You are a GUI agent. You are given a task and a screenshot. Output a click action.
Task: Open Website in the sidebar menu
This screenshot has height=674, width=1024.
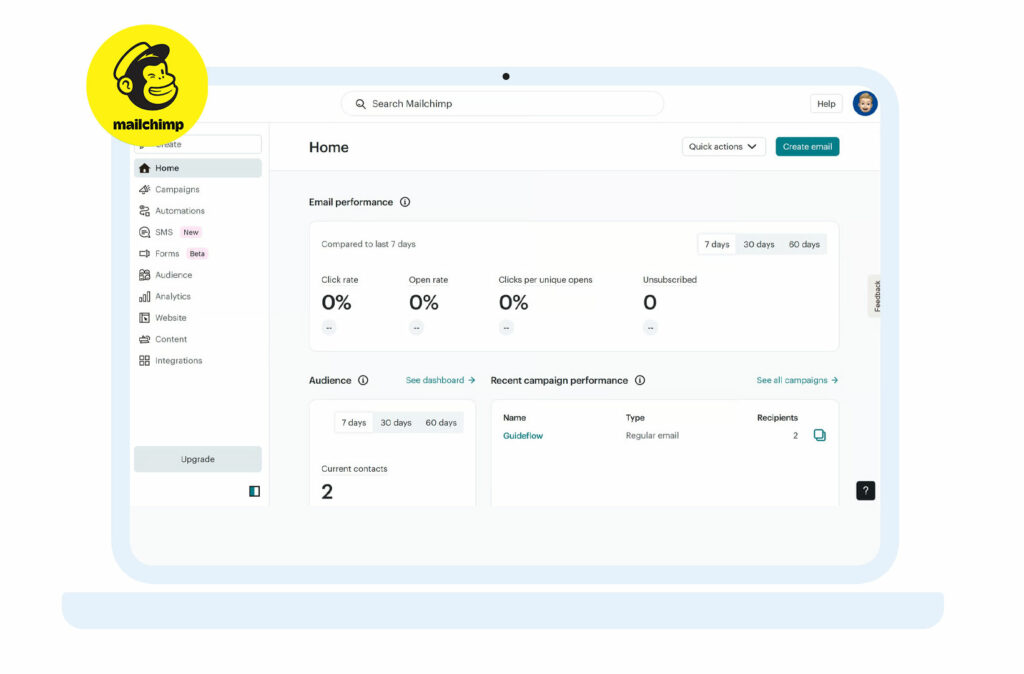point(198,318)
